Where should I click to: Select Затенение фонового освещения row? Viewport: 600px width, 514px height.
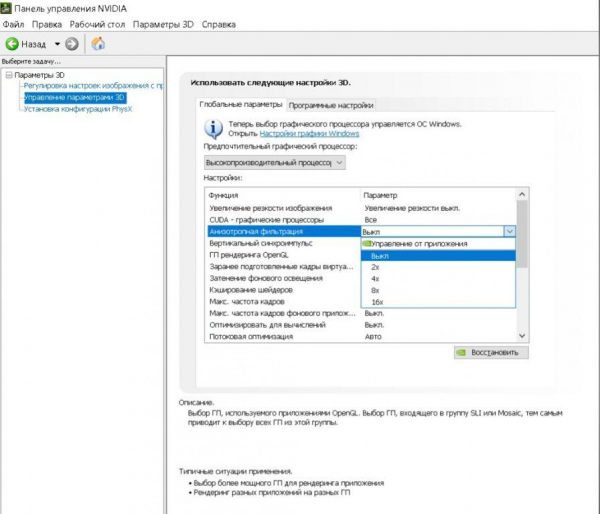pos(284,278)
